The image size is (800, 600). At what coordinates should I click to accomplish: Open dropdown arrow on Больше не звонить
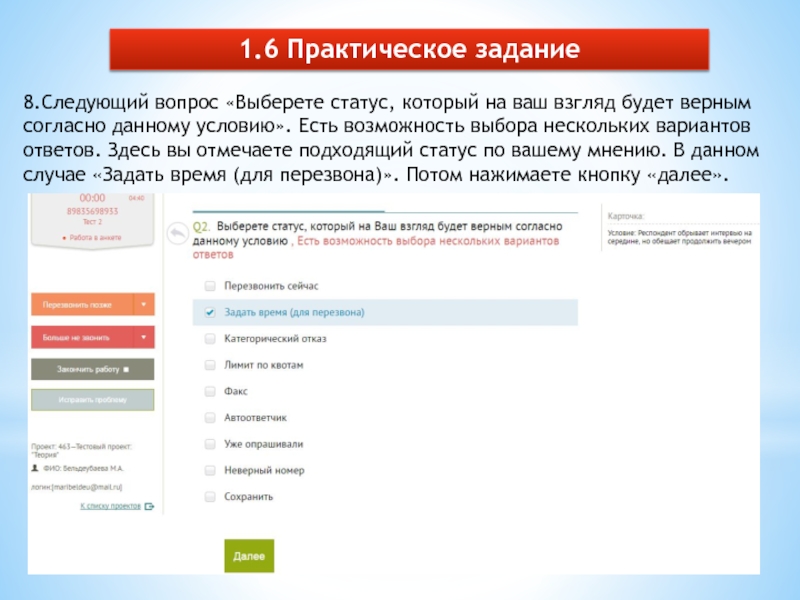[x=144, y=337]
